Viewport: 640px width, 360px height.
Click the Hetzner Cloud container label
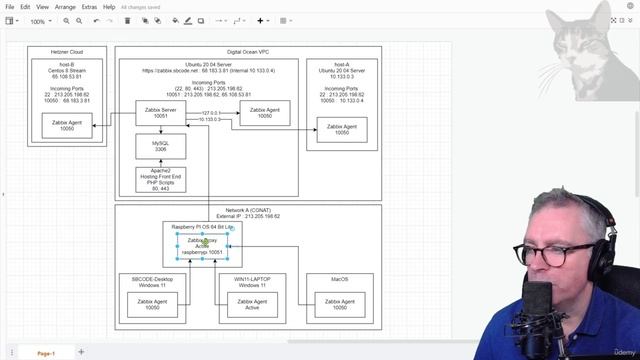pos(67,52)
